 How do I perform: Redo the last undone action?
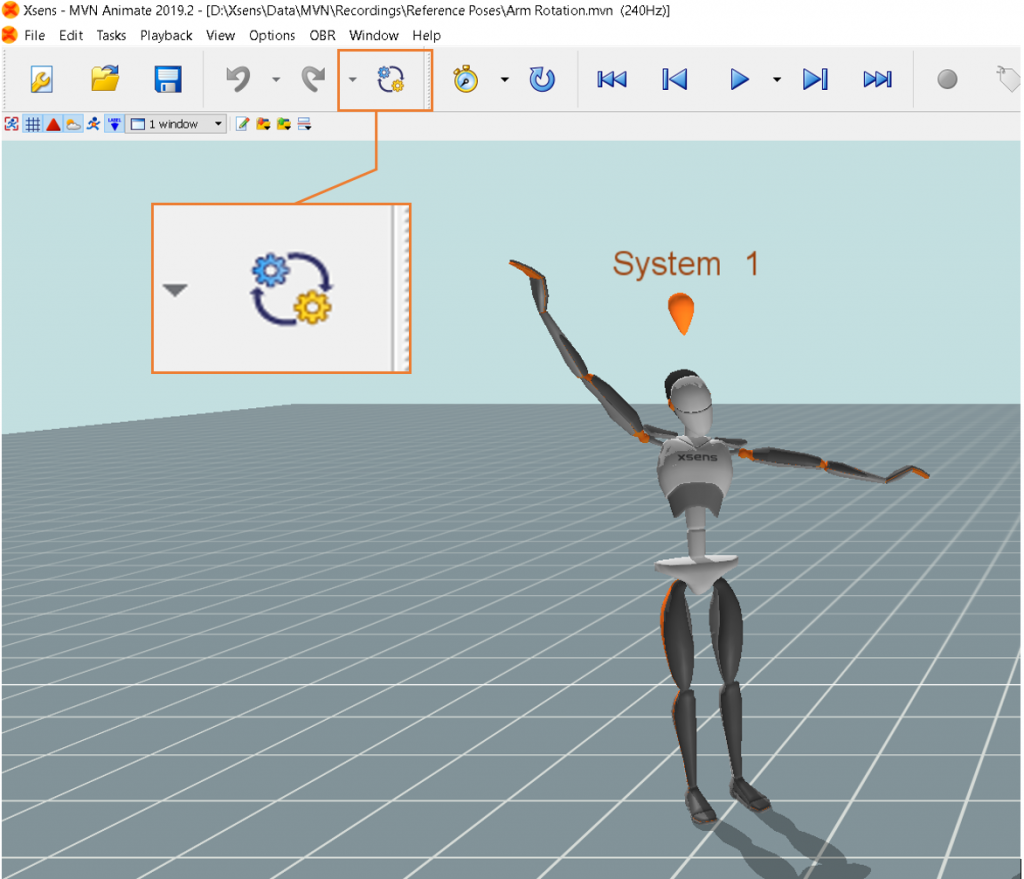click(313, 79)
